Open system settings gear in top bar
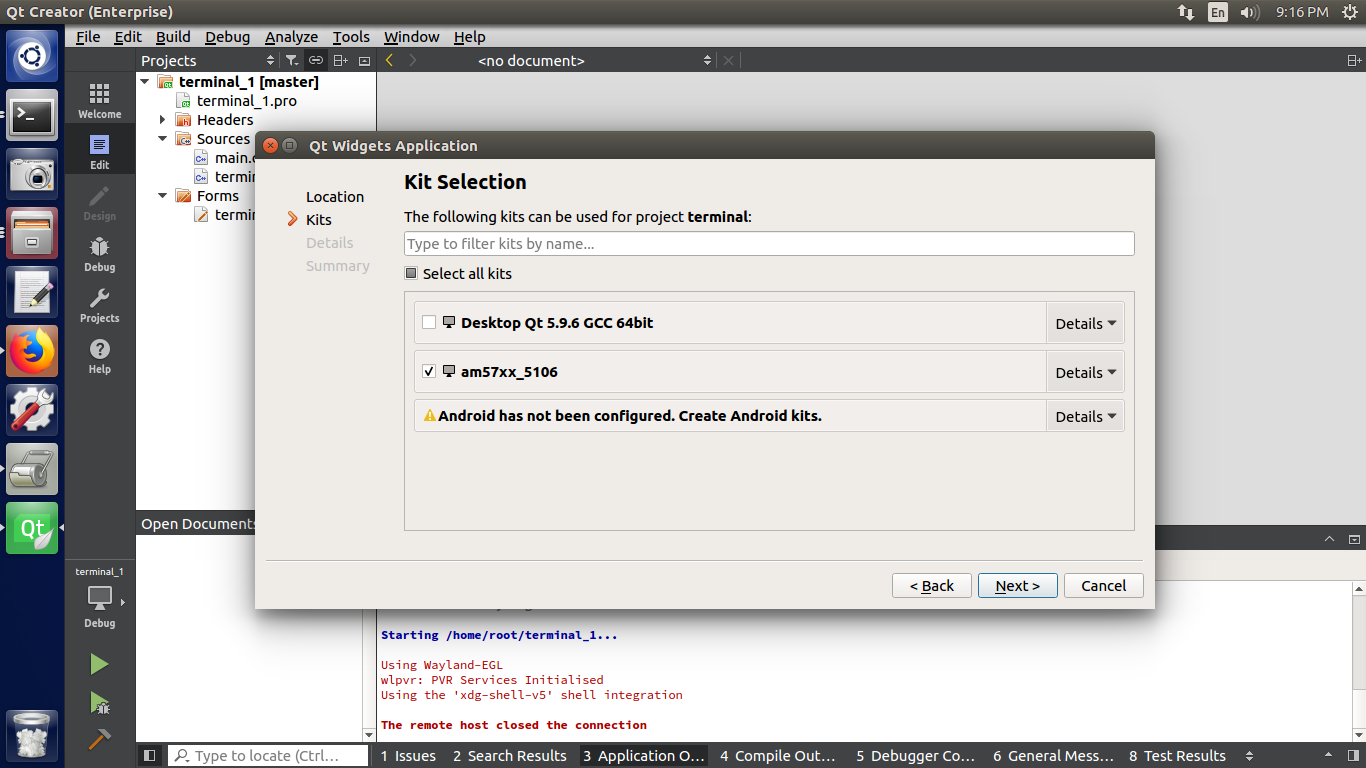 pyautogui.click(x=1350, y=12)
